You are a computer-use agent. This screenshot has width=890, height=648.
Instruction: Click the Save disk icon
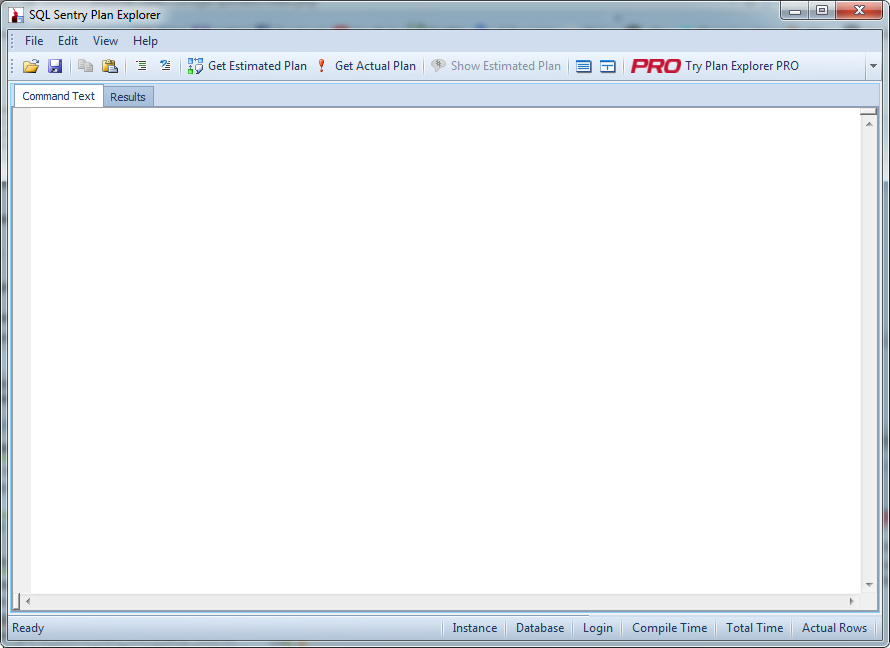(55, 66)
